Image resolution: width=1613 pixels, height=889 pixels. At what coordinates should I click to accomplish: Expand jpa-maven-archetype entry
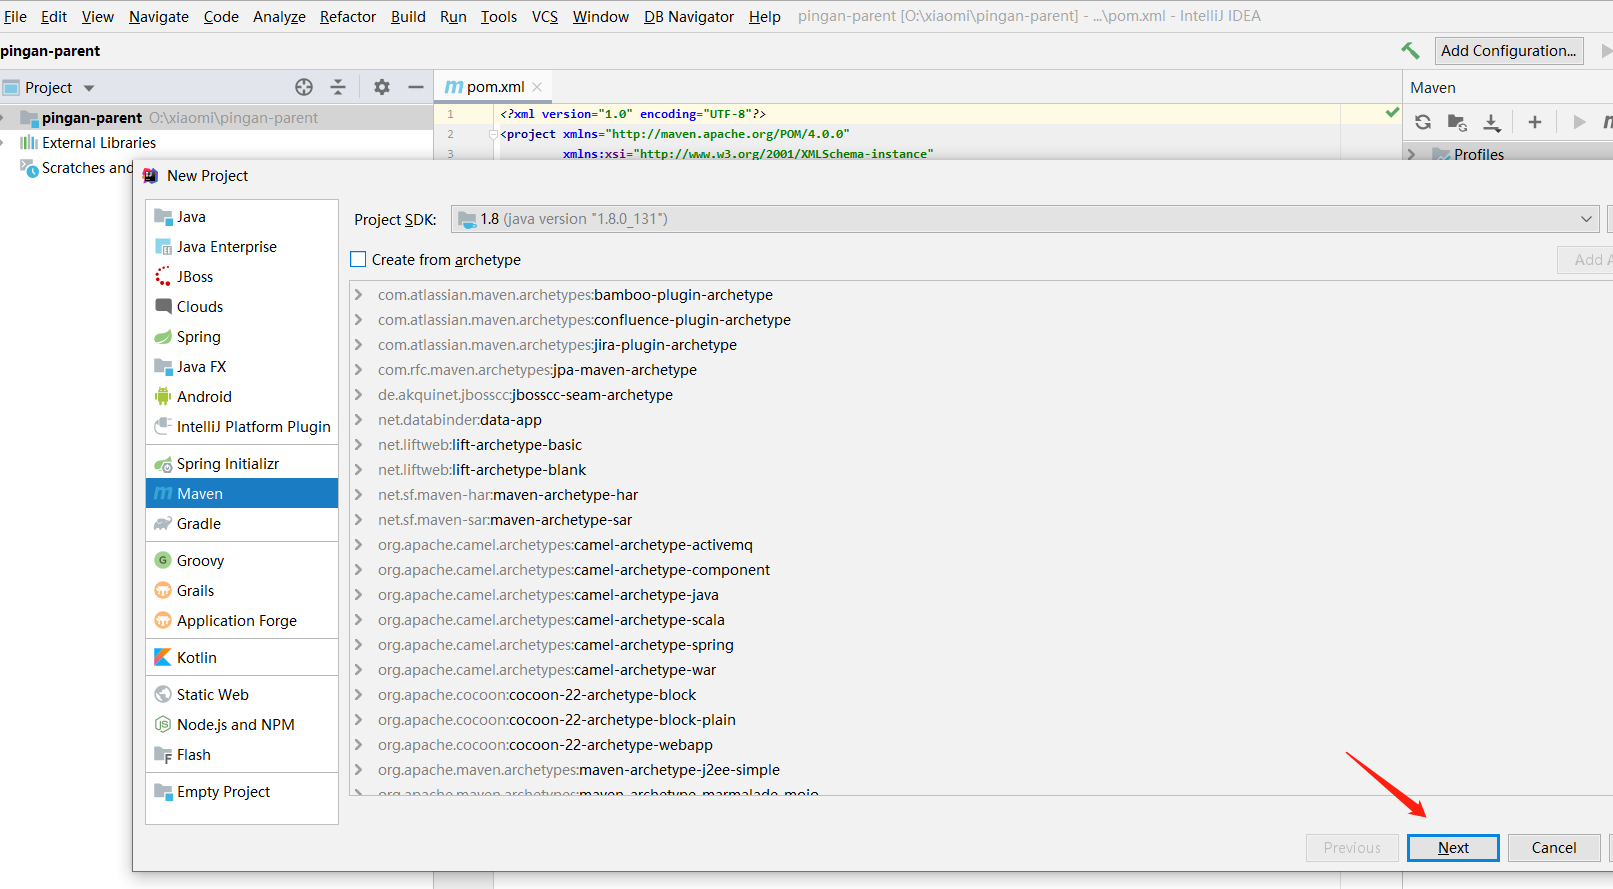coord(358,369)
